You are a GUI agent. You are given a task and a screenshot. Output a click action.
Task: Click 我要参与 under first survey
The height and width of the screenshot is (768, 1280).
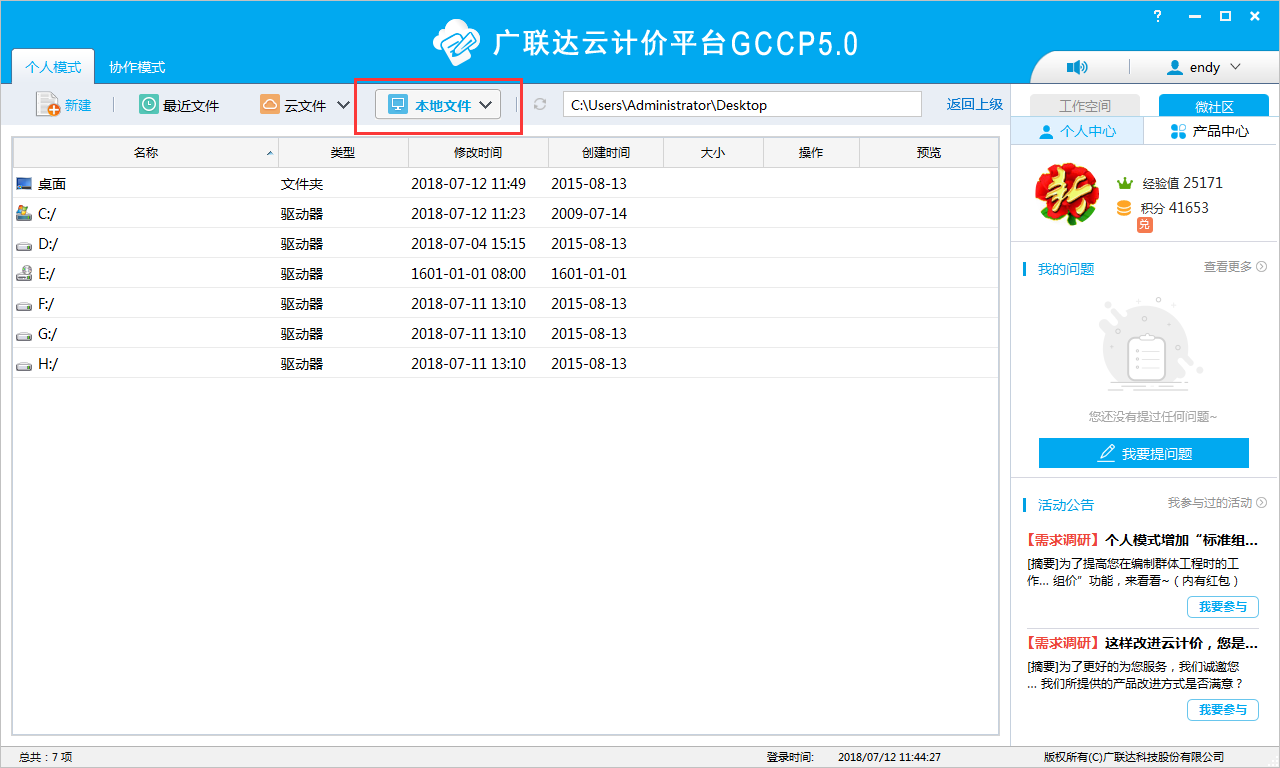(x=1223, y=607)
